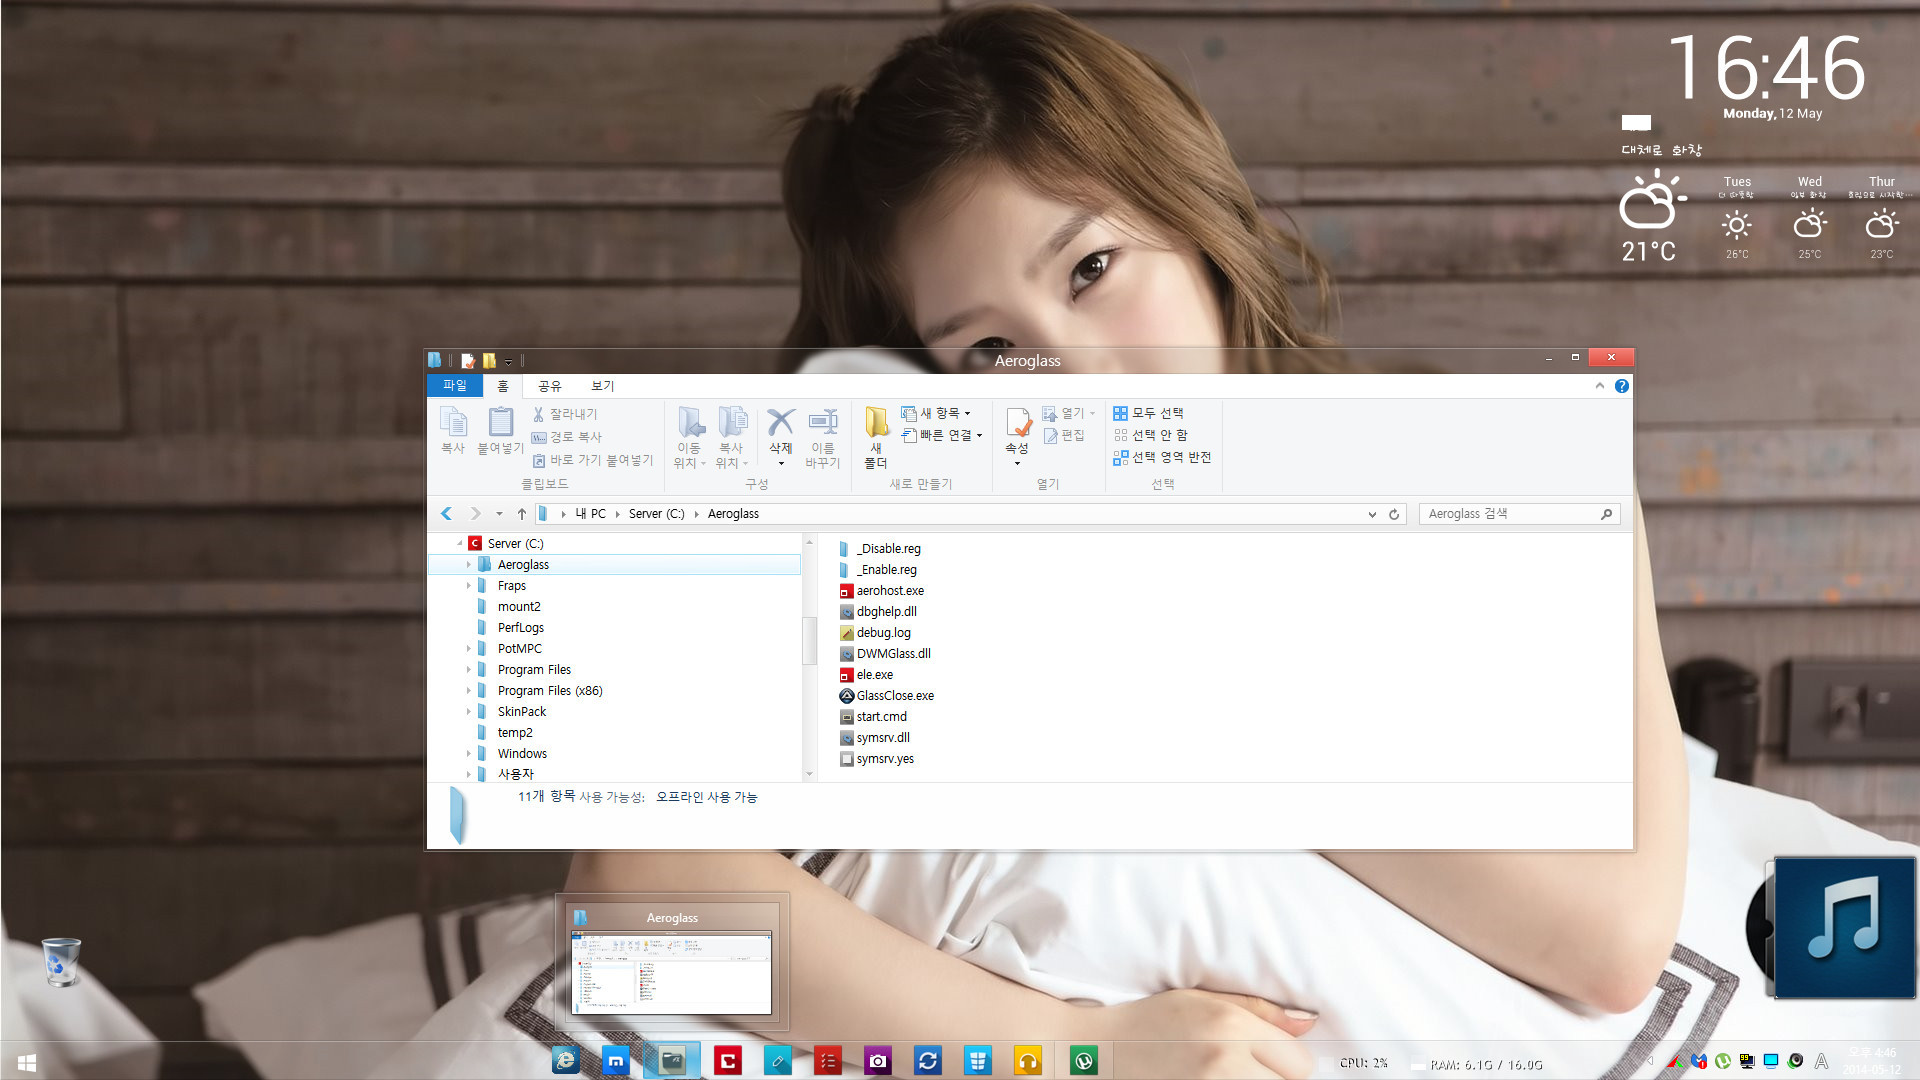This screenshot has width=1920, height=1080.
Task: Open the address bar history dropdown
Action: pos(1372,514)
